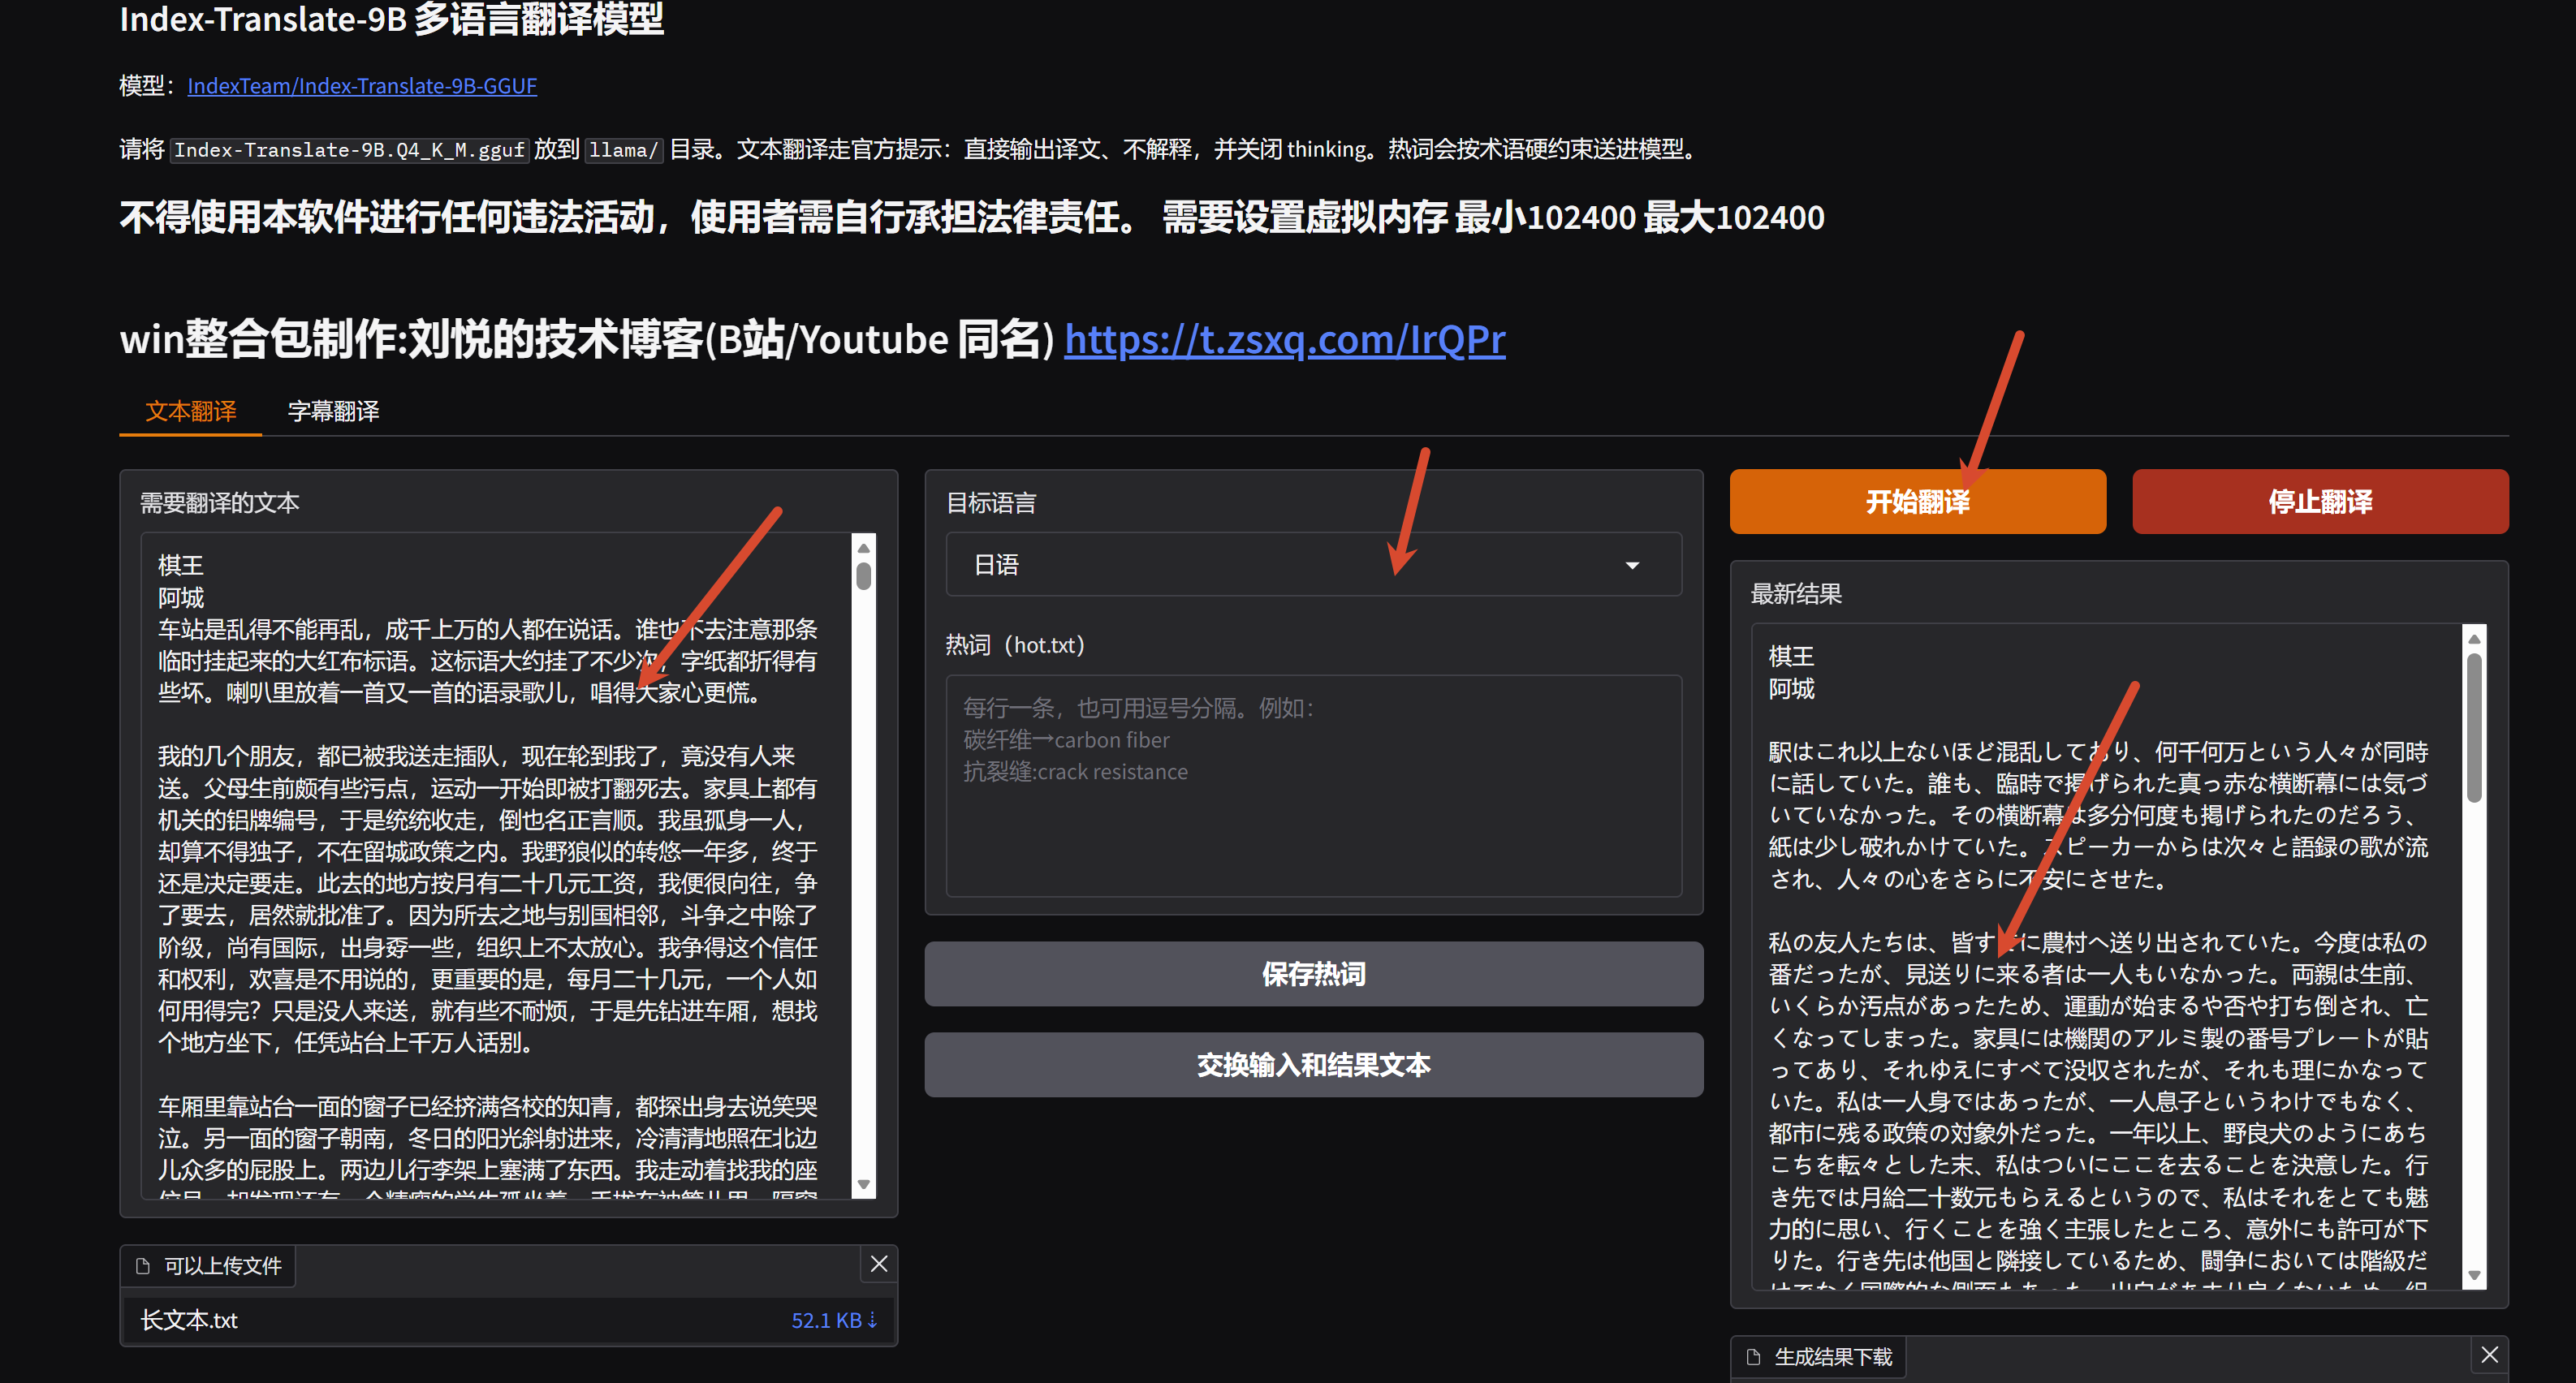Click the 最新结果 label

coord(1796,594)
